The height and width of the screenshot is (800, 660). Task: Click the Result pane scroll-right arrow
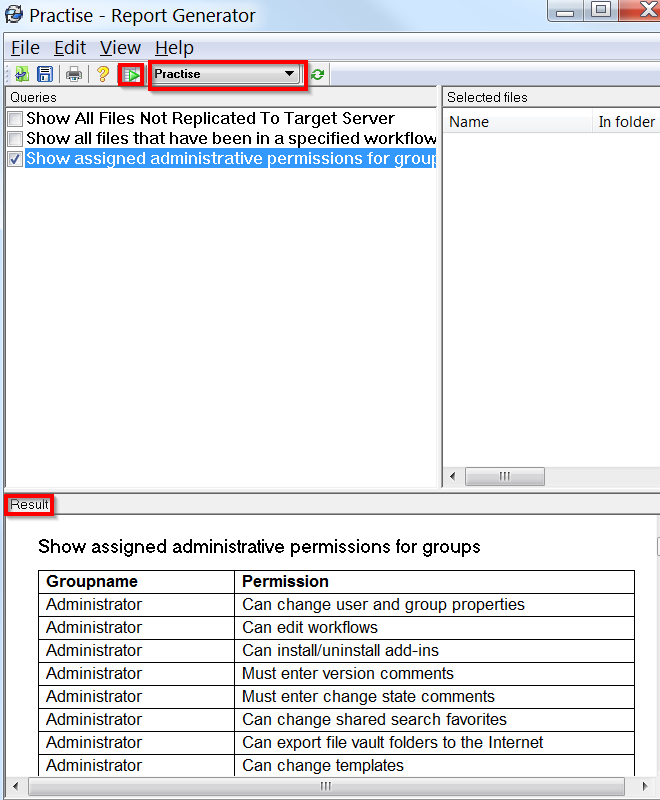(x=645, y=786)
